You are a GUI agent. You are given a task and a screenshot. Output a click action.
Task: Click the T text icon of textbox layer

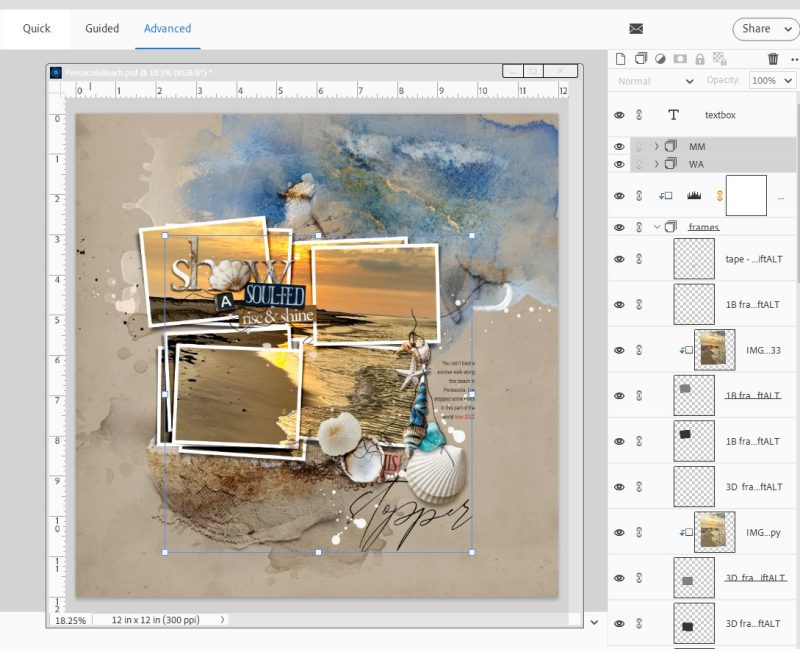point(673,115)
